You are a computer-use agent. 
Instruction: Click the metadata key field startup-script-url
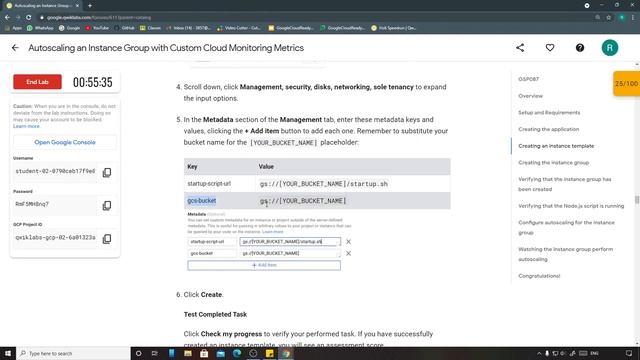tap(212, 242)
